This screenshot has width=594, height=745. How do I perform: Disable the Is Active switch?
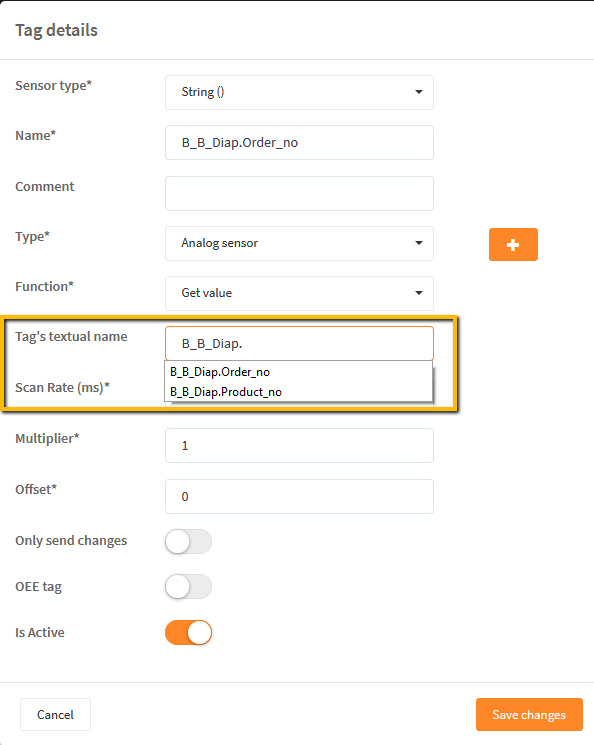pos(189,632)
